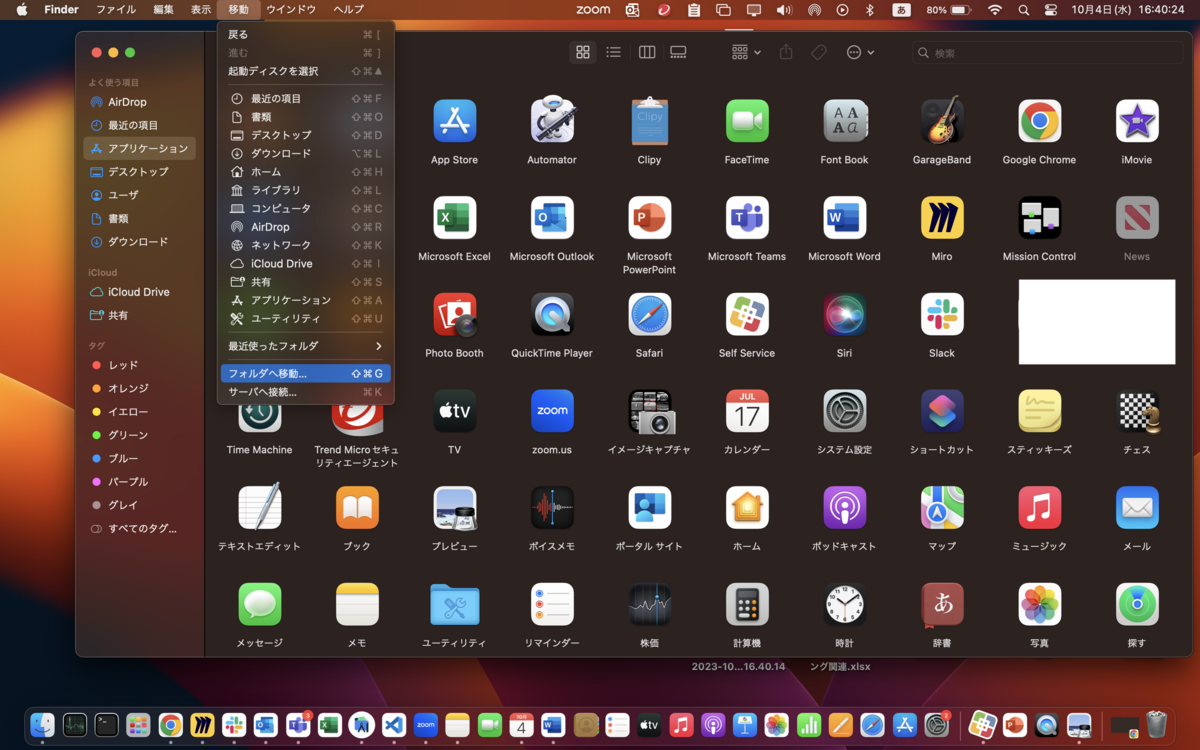Click the Clipy application icon
1200x750 pixels.
tap(649, 121)
